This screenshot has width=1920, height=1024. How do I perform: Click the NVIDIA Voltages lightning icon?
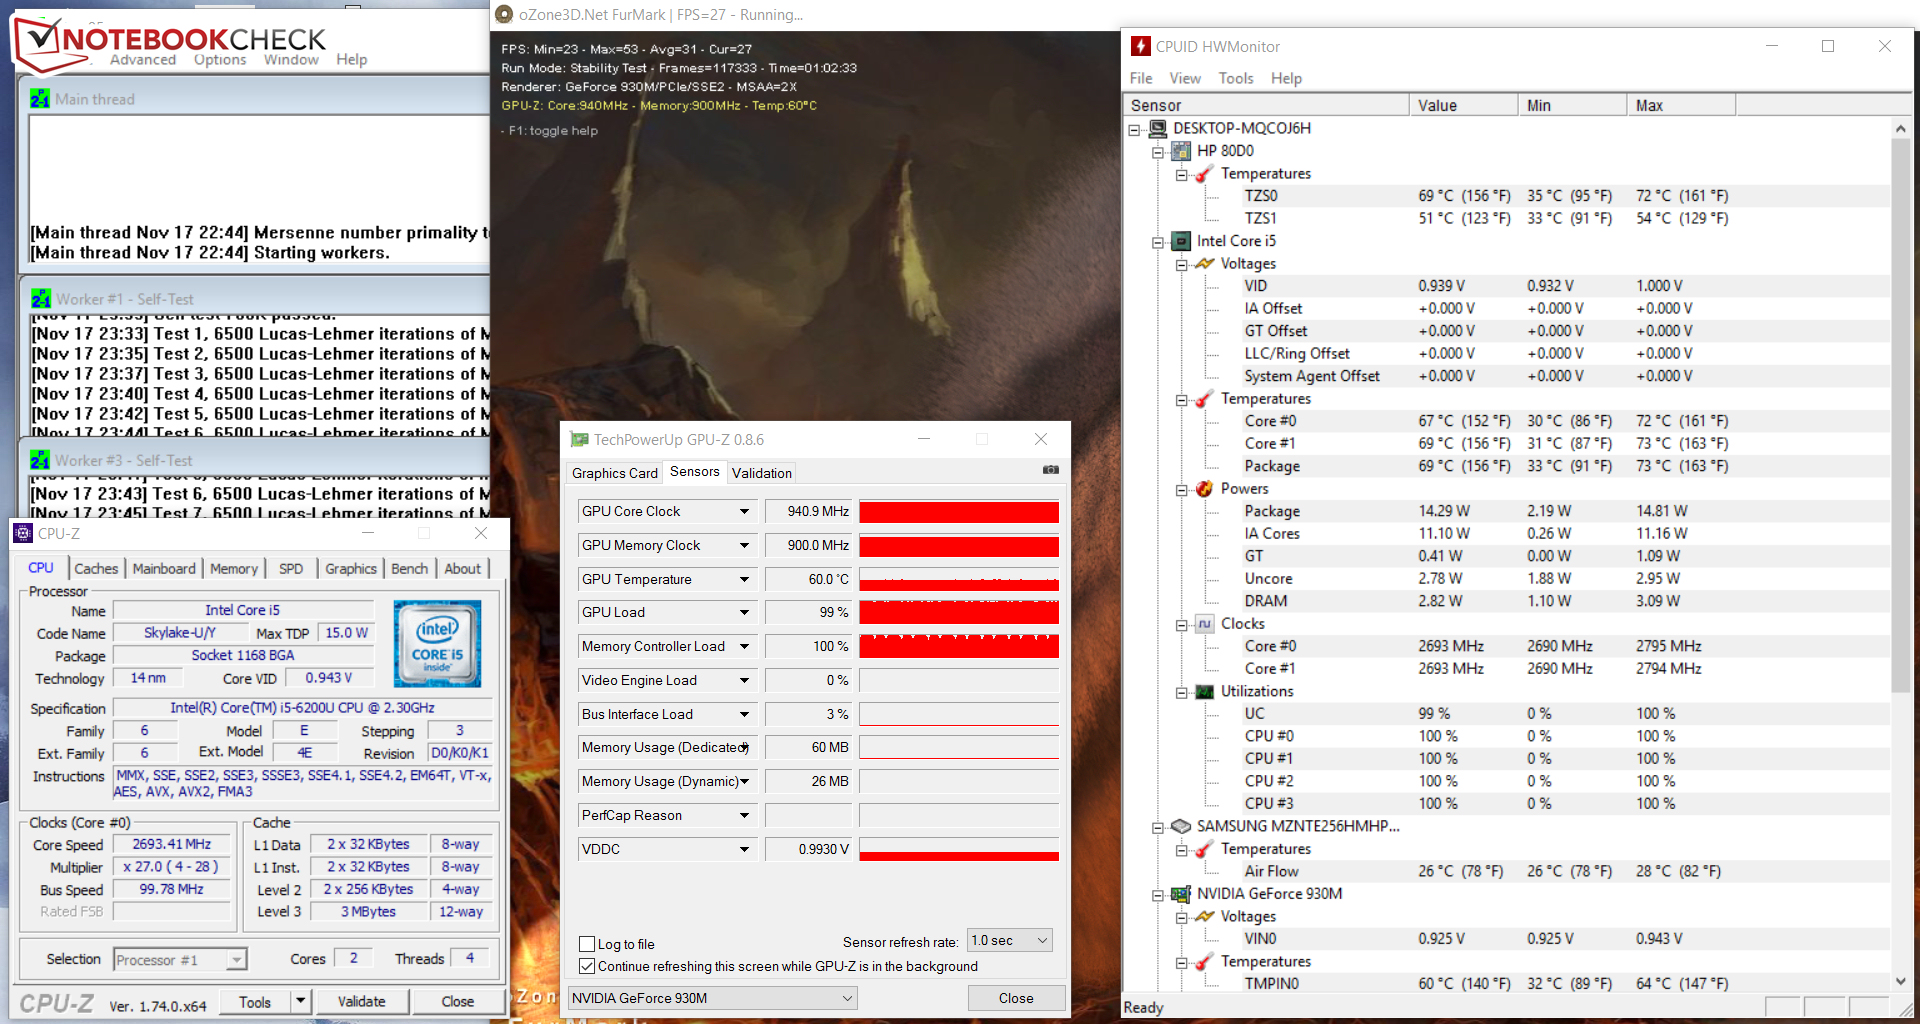(1204, 916)
